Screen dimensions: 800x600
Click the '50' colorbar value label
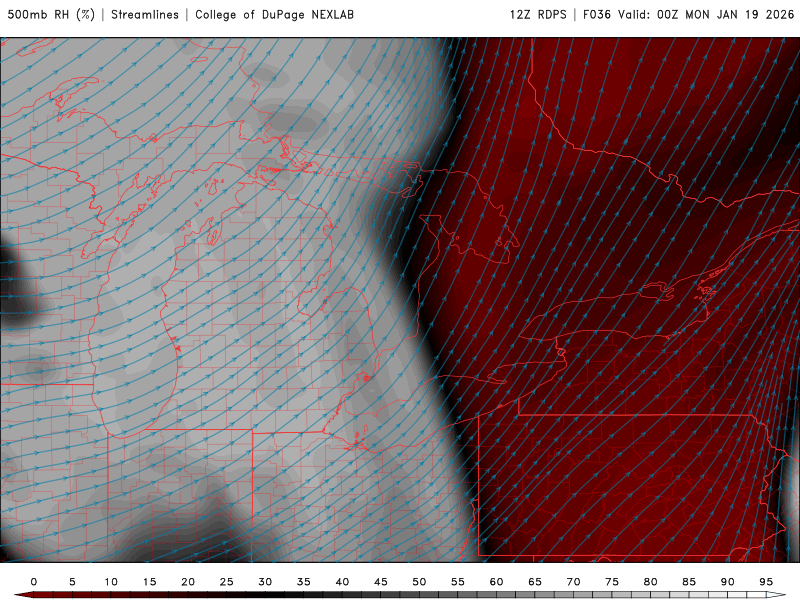pyautogui.click(x=419, y=582)
